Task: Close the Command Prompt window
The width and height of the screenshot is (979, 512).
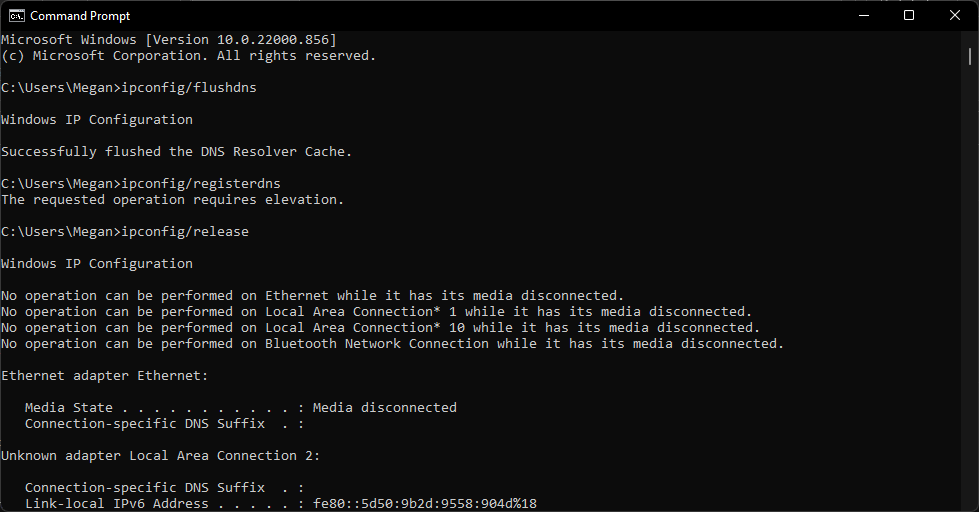Action: 955,16
